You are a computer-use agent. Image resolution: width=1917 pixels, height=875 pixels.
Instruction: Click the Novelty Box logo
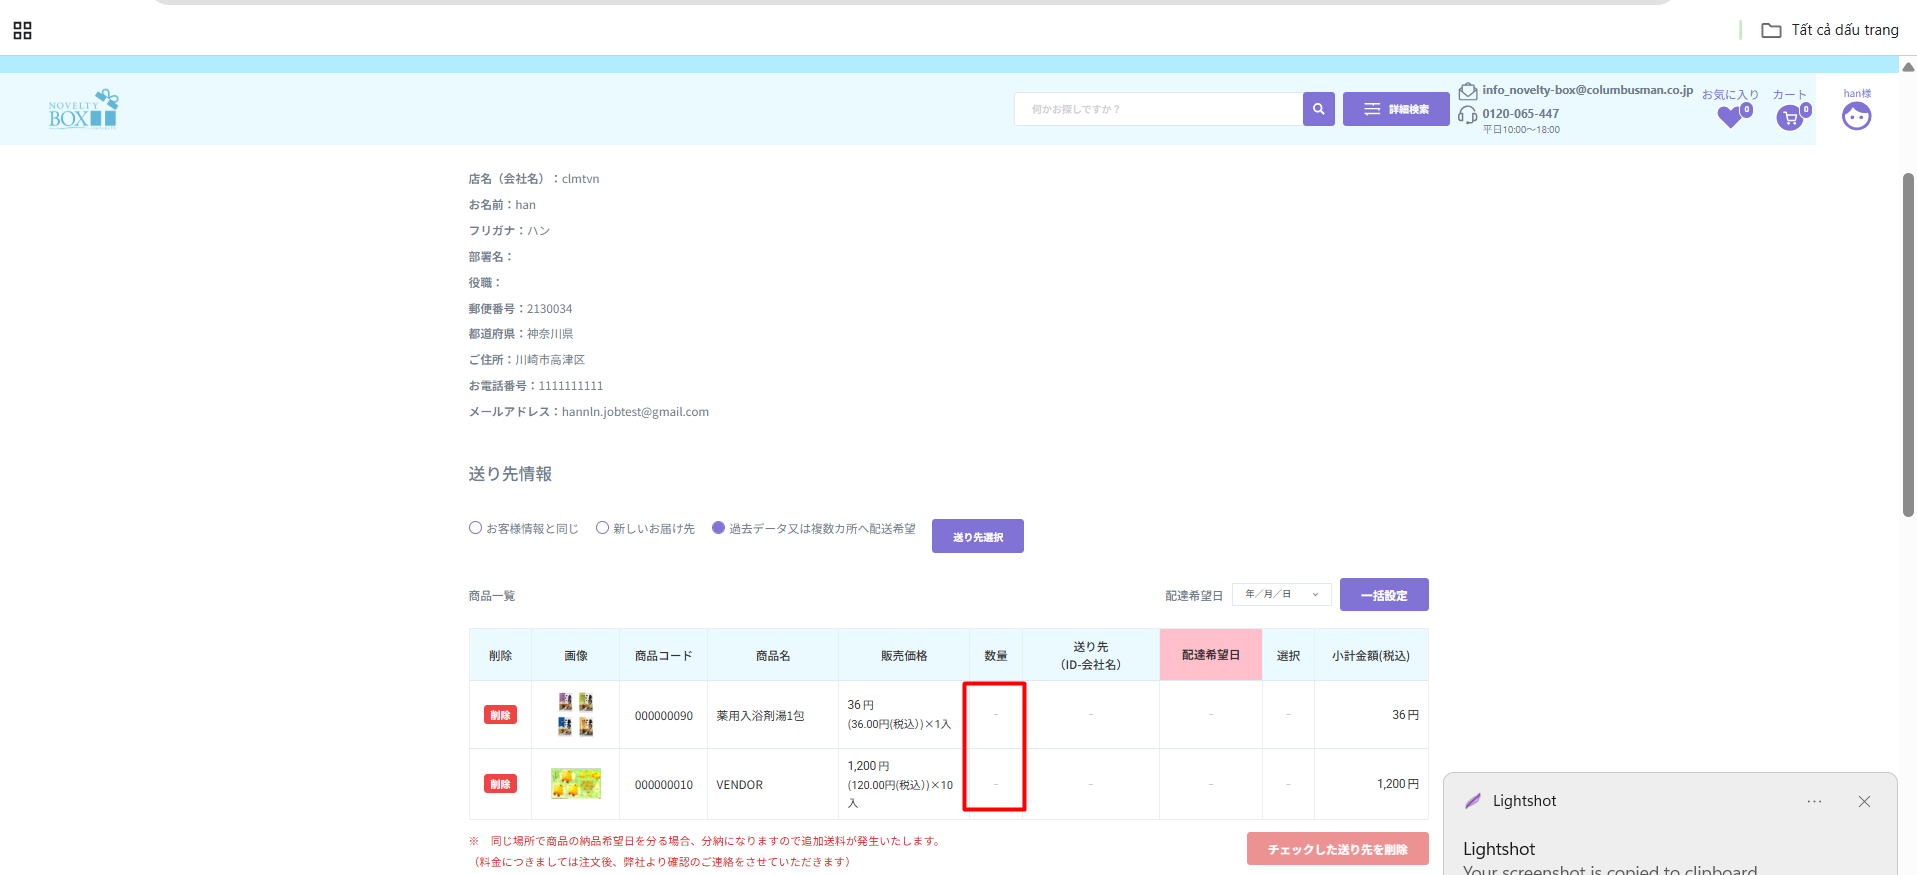(x=83, y=109)
